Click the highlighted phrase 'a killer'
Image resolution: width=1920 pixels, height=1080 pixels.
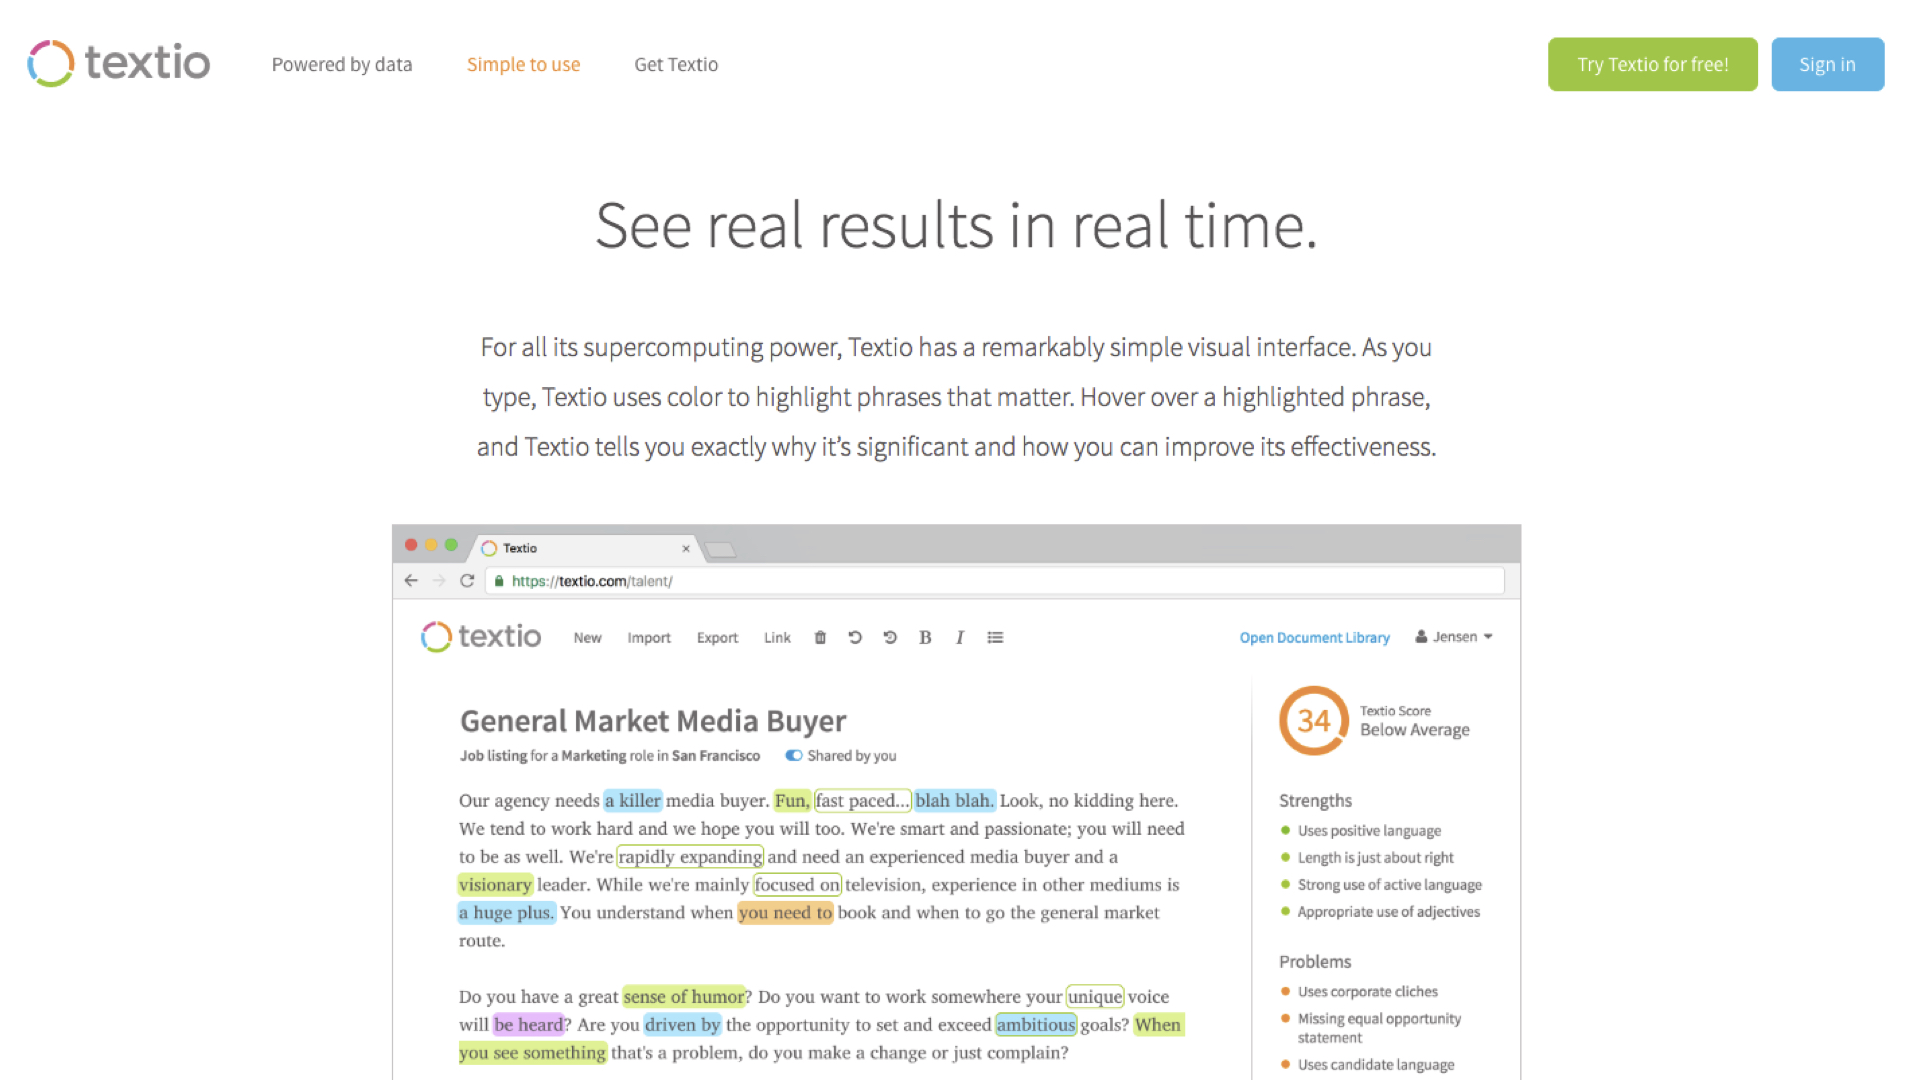coord(633,800)
